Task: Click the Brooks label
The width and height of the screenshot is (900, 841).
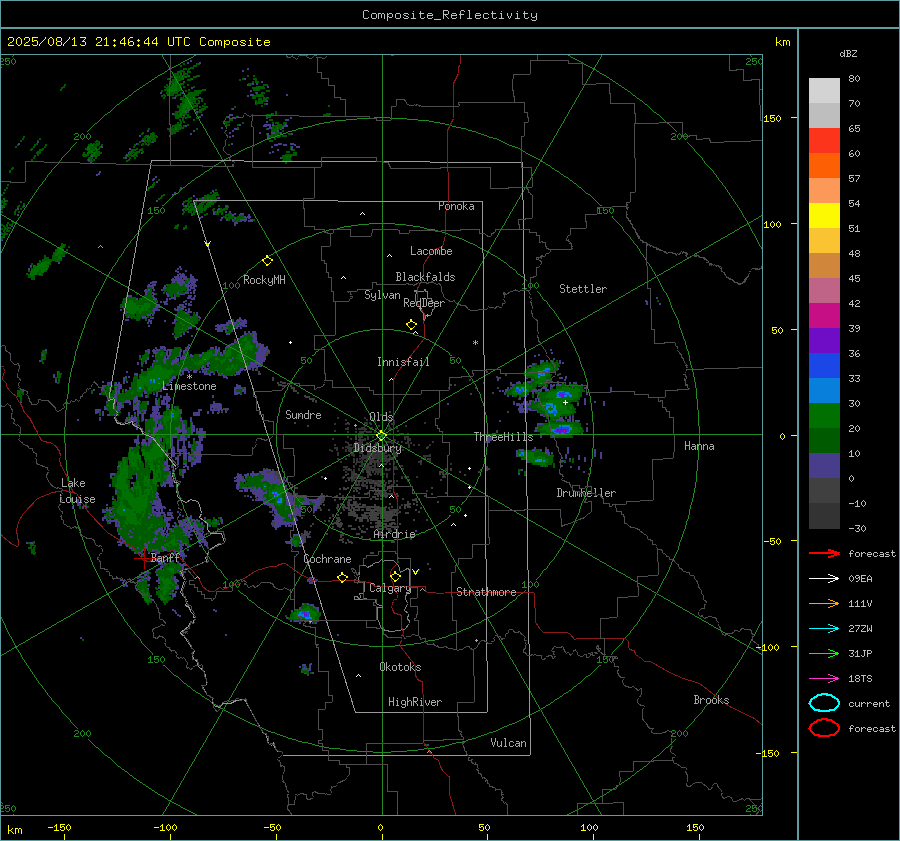Action: click(711, 700)
